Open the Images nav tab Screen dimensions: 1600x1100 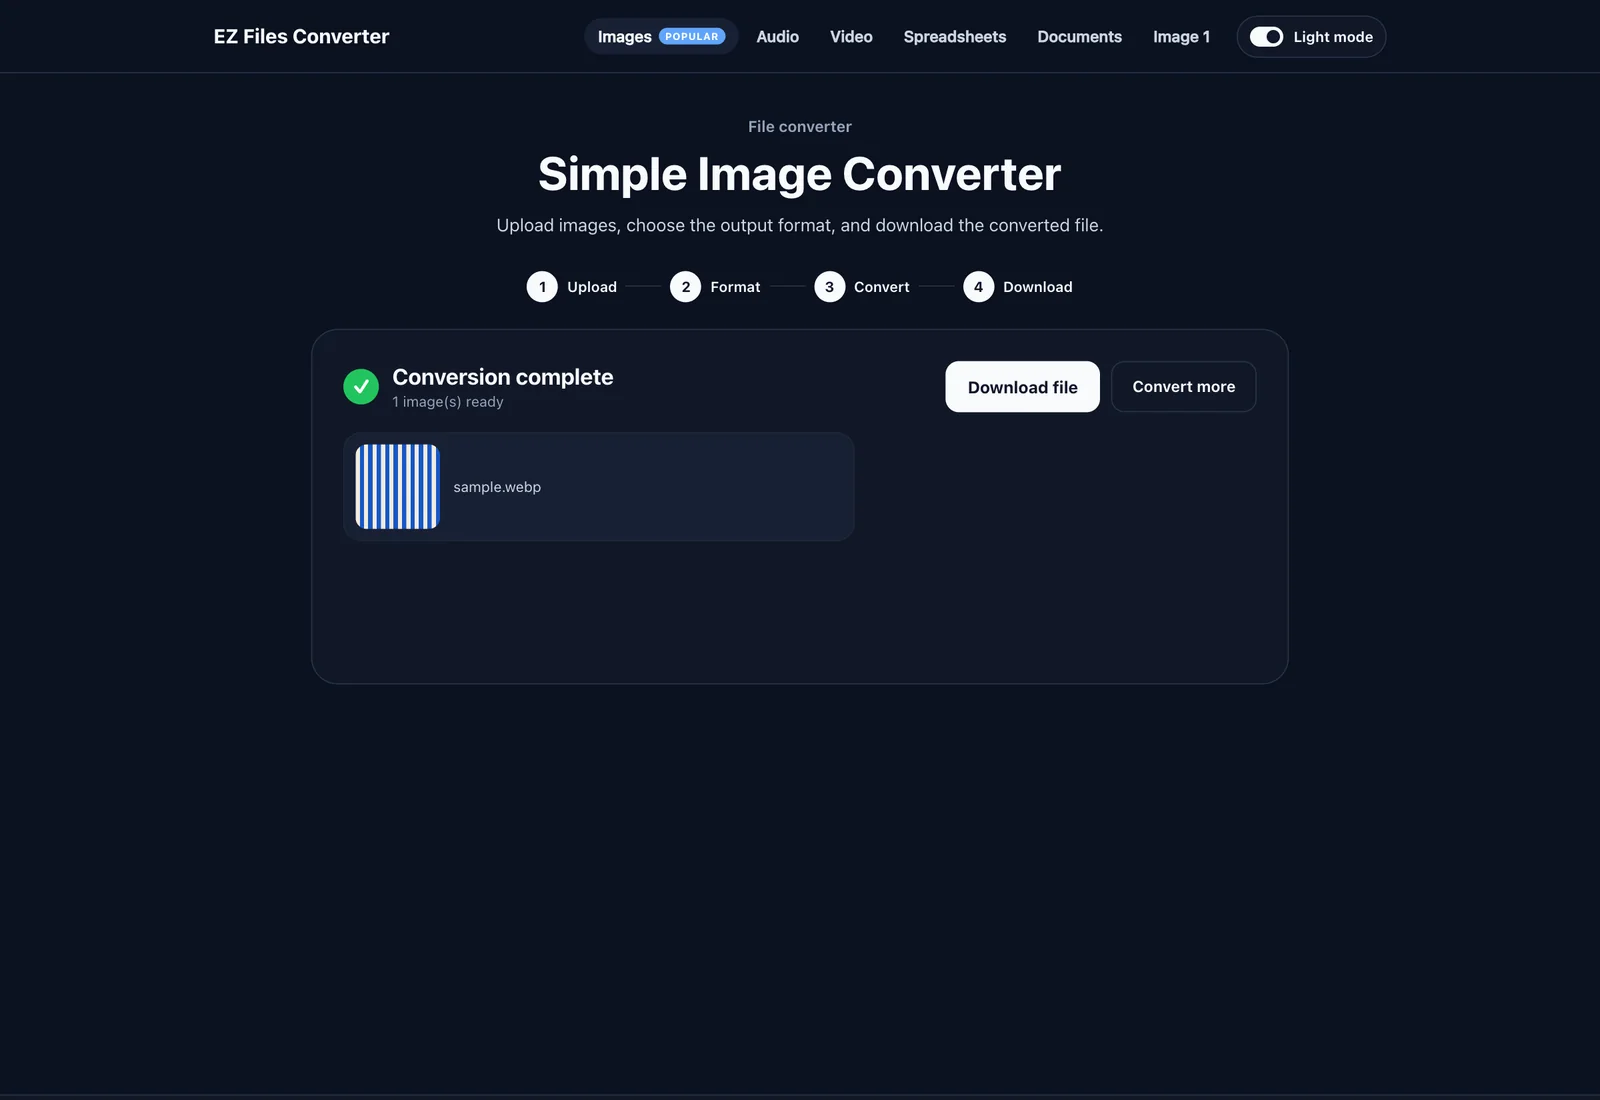pos(661,37)
